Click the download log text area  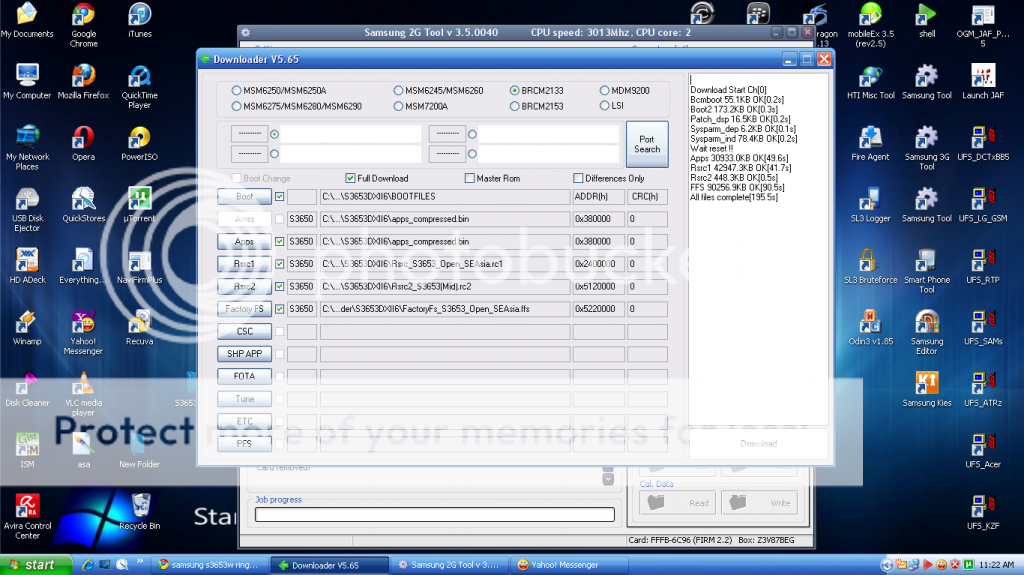758,249
